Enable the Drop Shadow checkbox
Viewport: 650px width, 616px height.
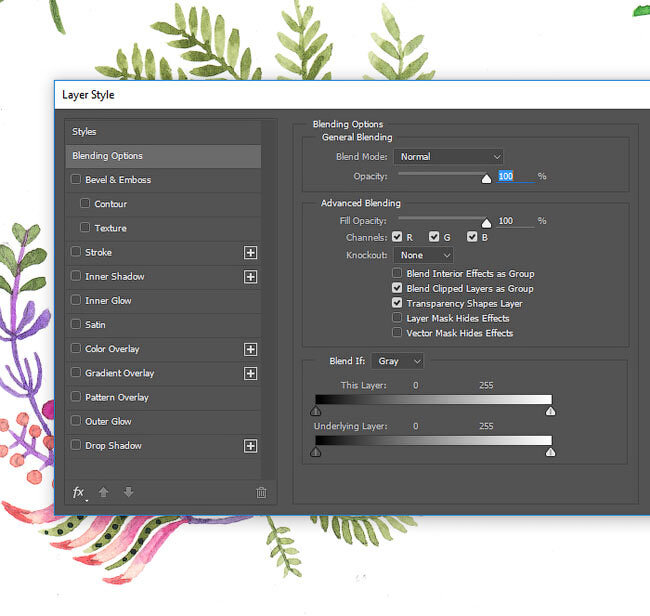[76, 445]
